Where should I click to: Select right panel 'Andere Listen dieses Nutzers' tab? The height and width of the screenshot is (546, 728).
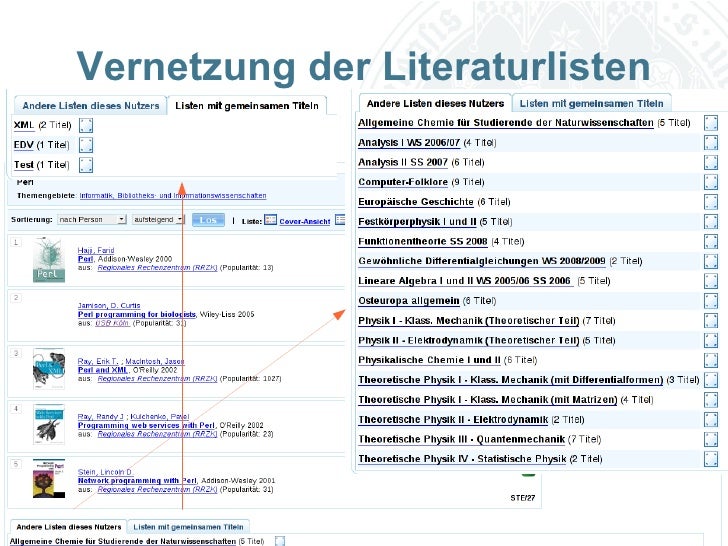(x=435, y=104)
